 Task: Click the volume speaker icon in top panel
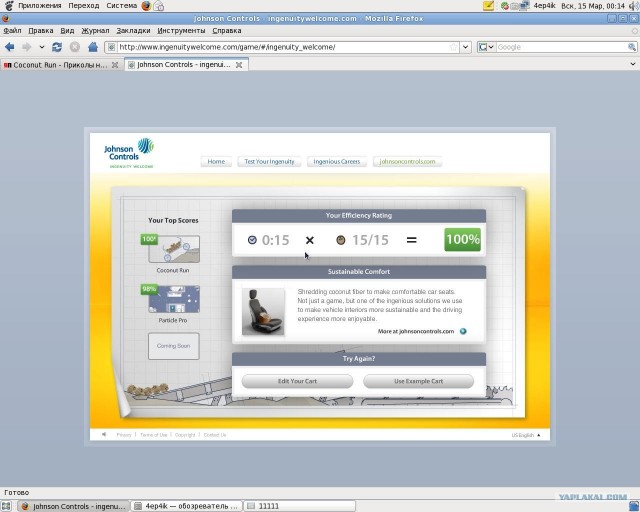(x=634, y=6)
